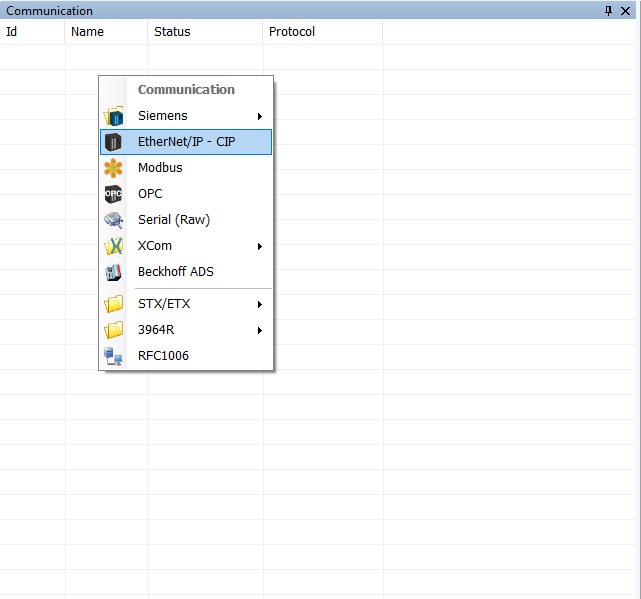Open the Siemens menu entry
The height and width of the screenshot is (599, 641).
pos(186,116)
